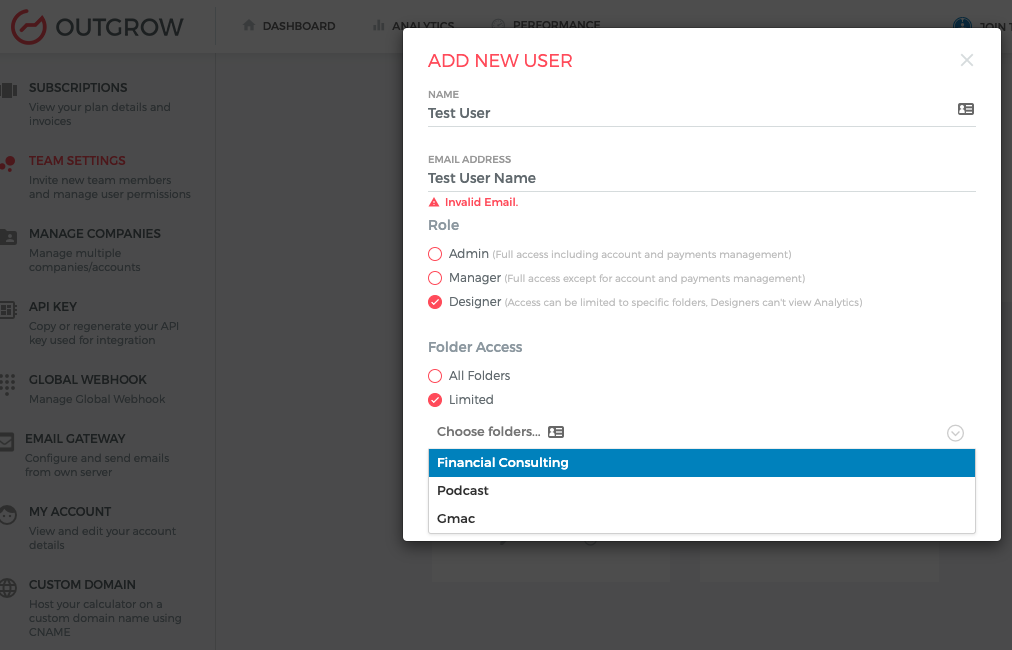This screenshot has height=650, width=1012.
Task: Click the Email Address input field
Action: coord(702,178)
